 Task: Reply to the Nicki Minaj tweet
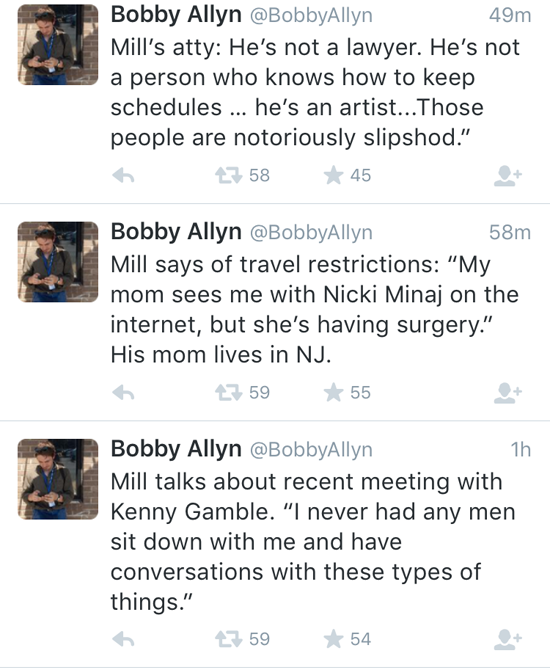123,392
